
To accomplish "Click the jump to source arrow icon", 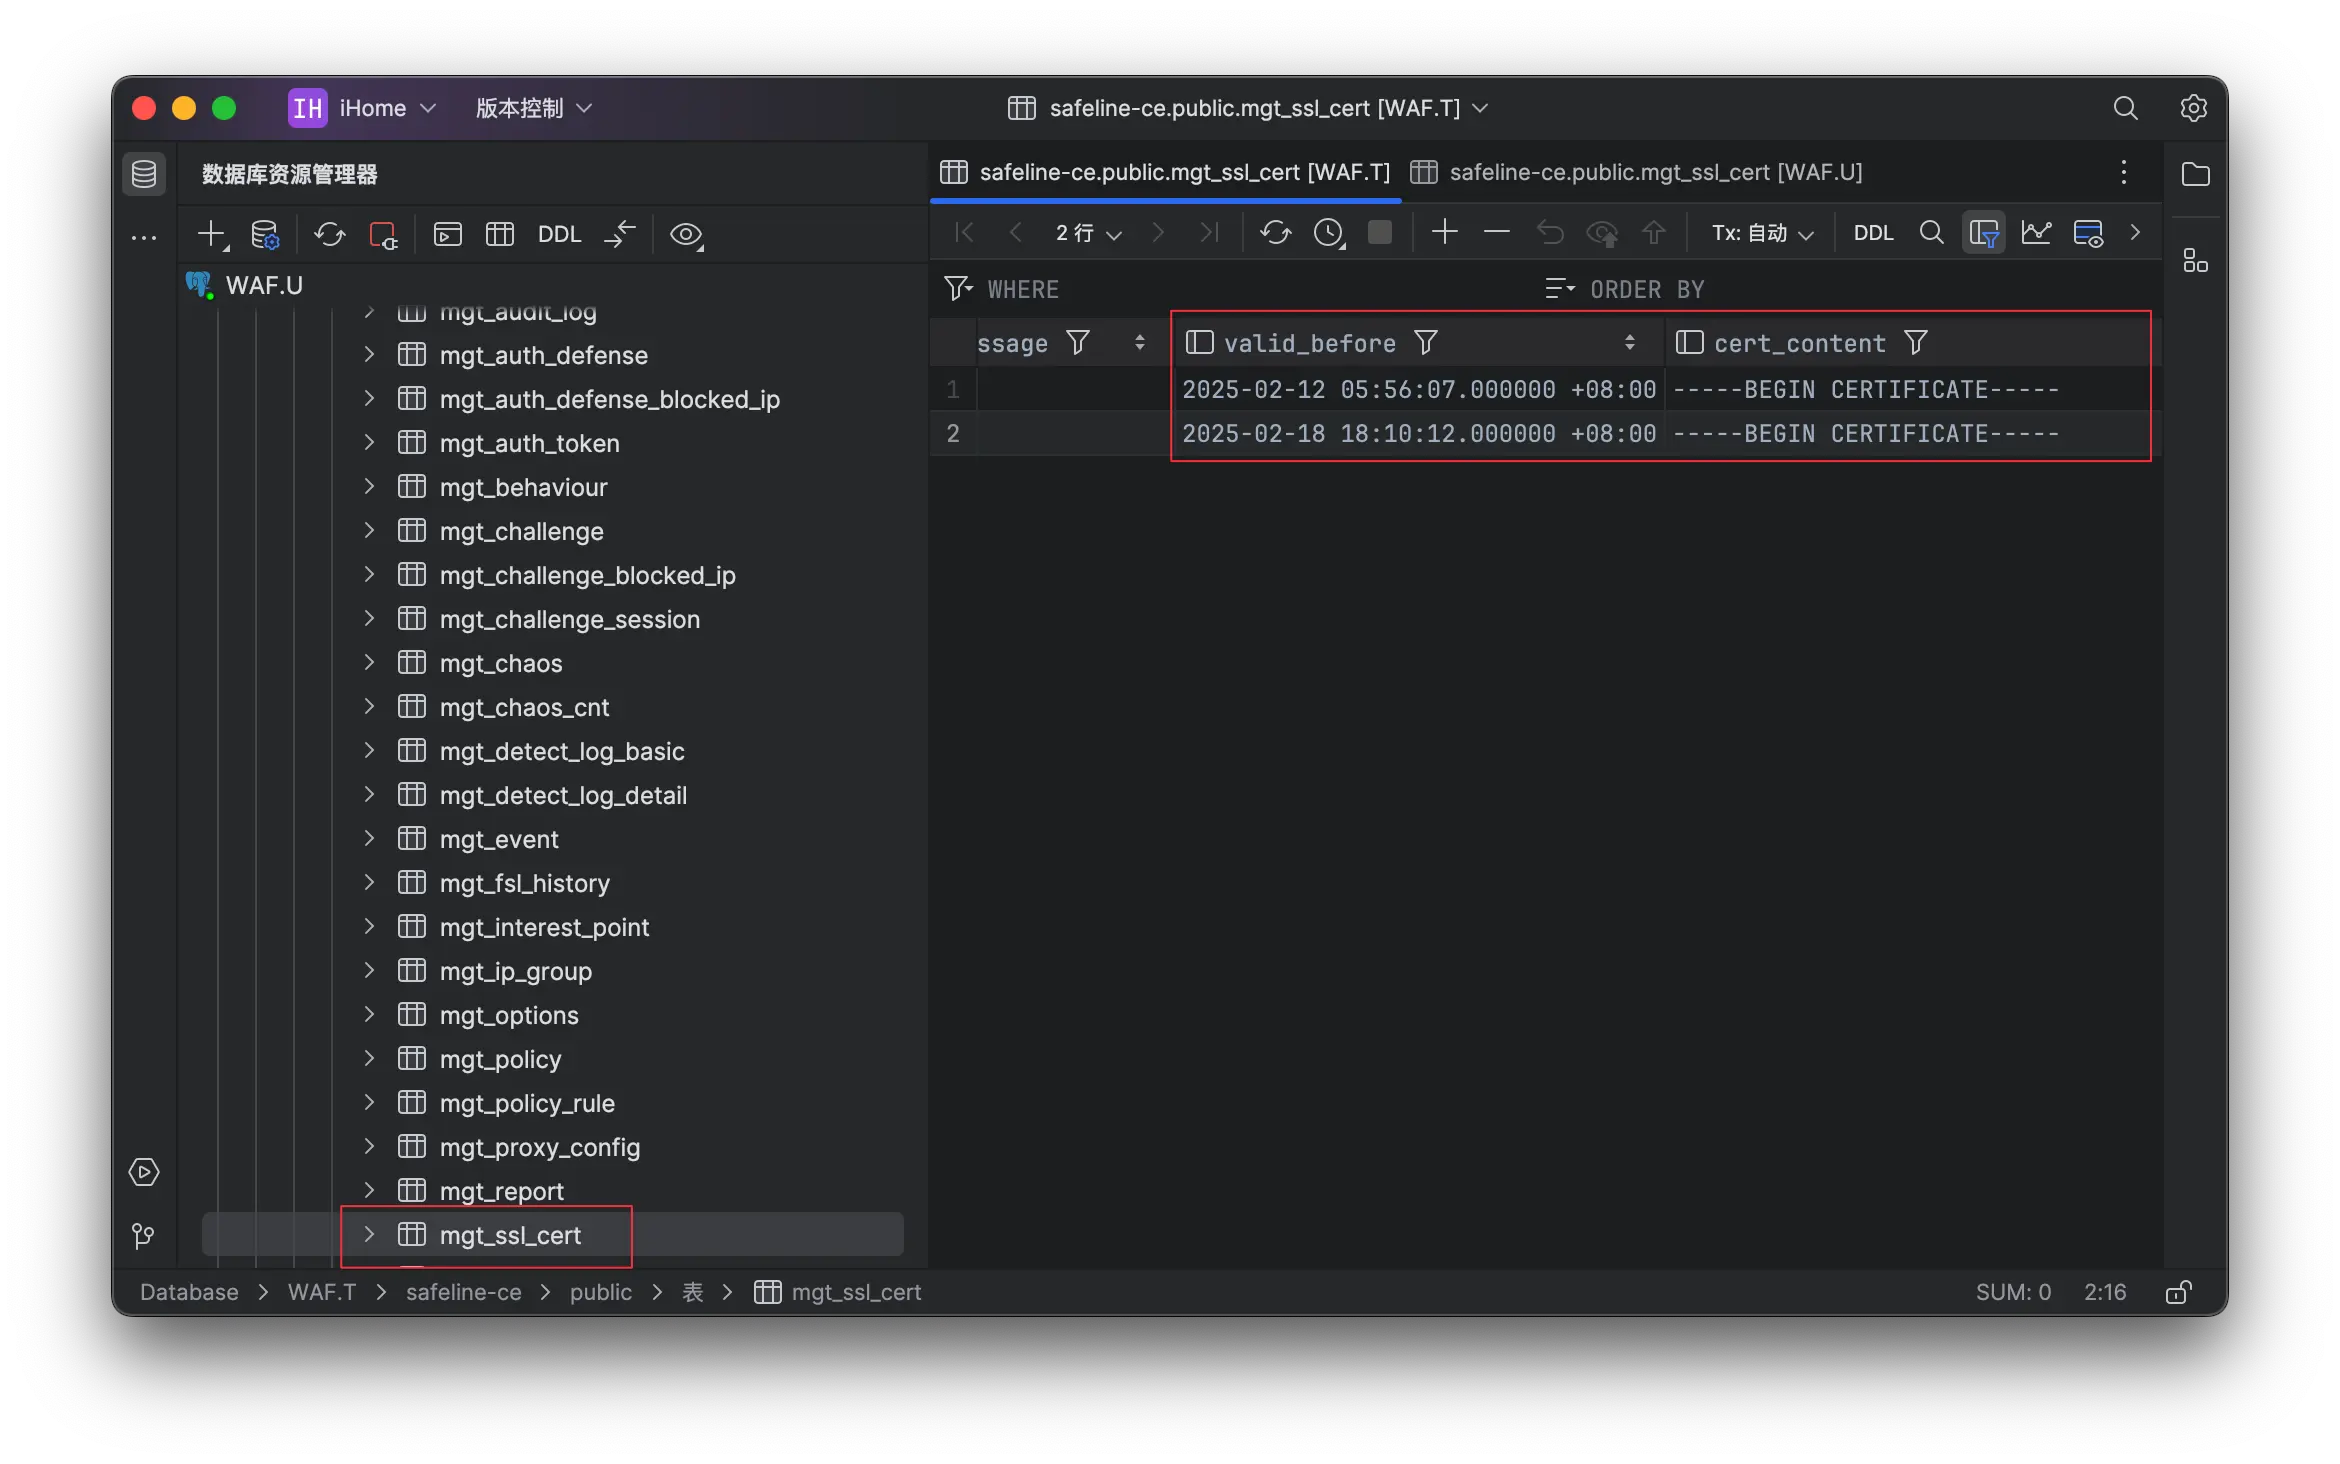I will pyautogui.click(x=620, y=234).
